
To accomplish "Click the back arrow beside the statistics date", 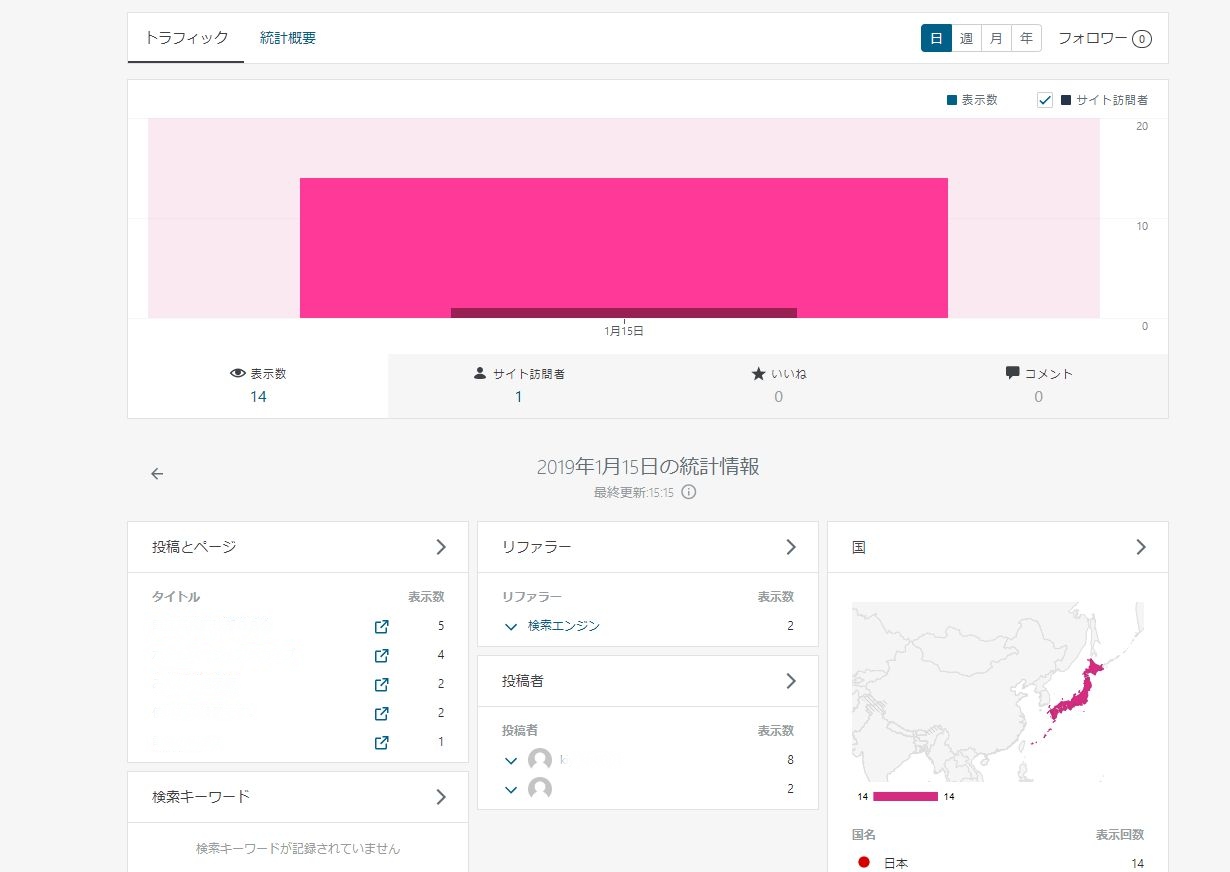I will tap(157, 474).
